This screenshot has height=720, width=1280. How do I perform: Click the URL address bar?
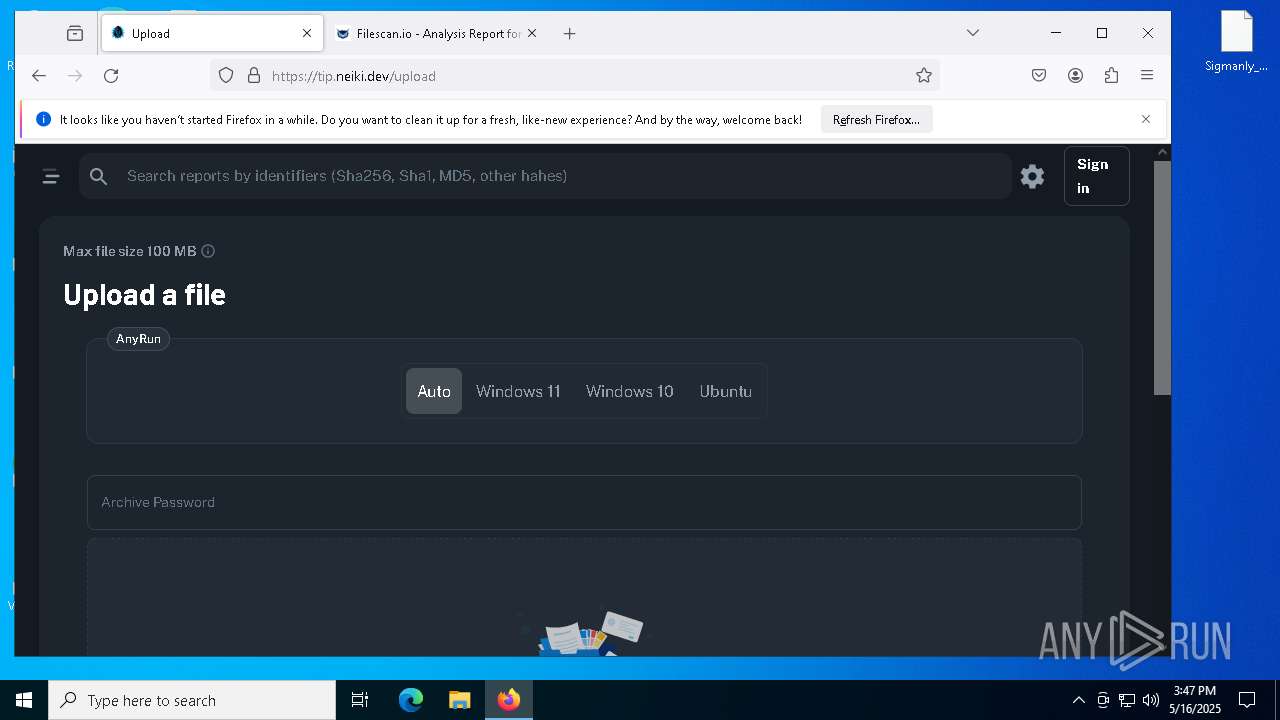click(575, 75)
